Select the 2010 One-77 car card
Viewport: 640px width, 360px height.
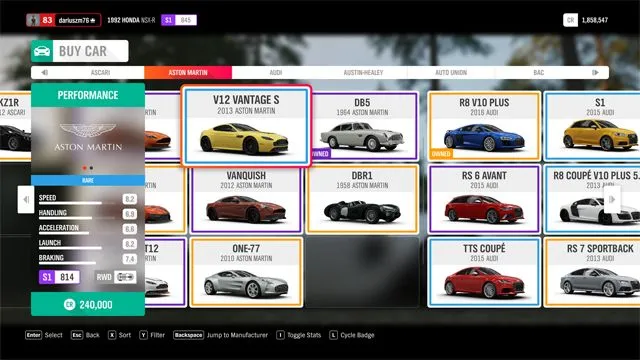247,272
